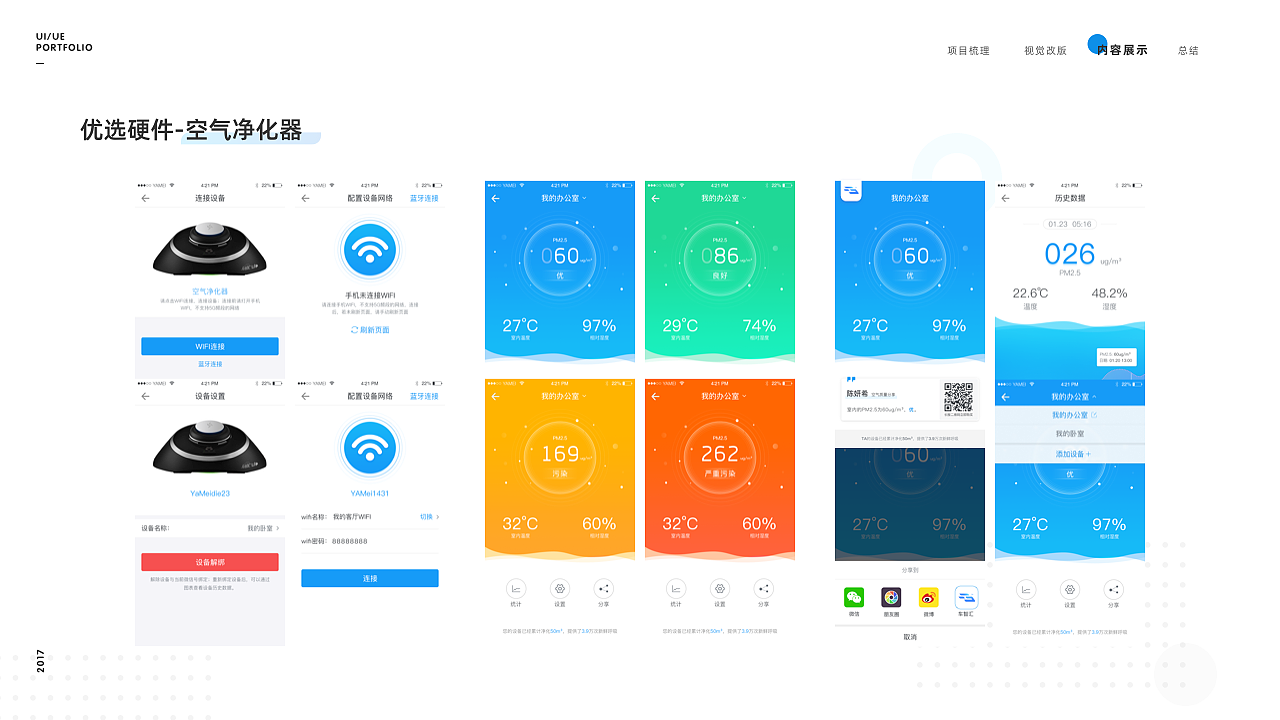The width and height of the screenshot is (1280, 720).
Task: Tap 严重污染 status on orange screen
Action: [720, 473]
